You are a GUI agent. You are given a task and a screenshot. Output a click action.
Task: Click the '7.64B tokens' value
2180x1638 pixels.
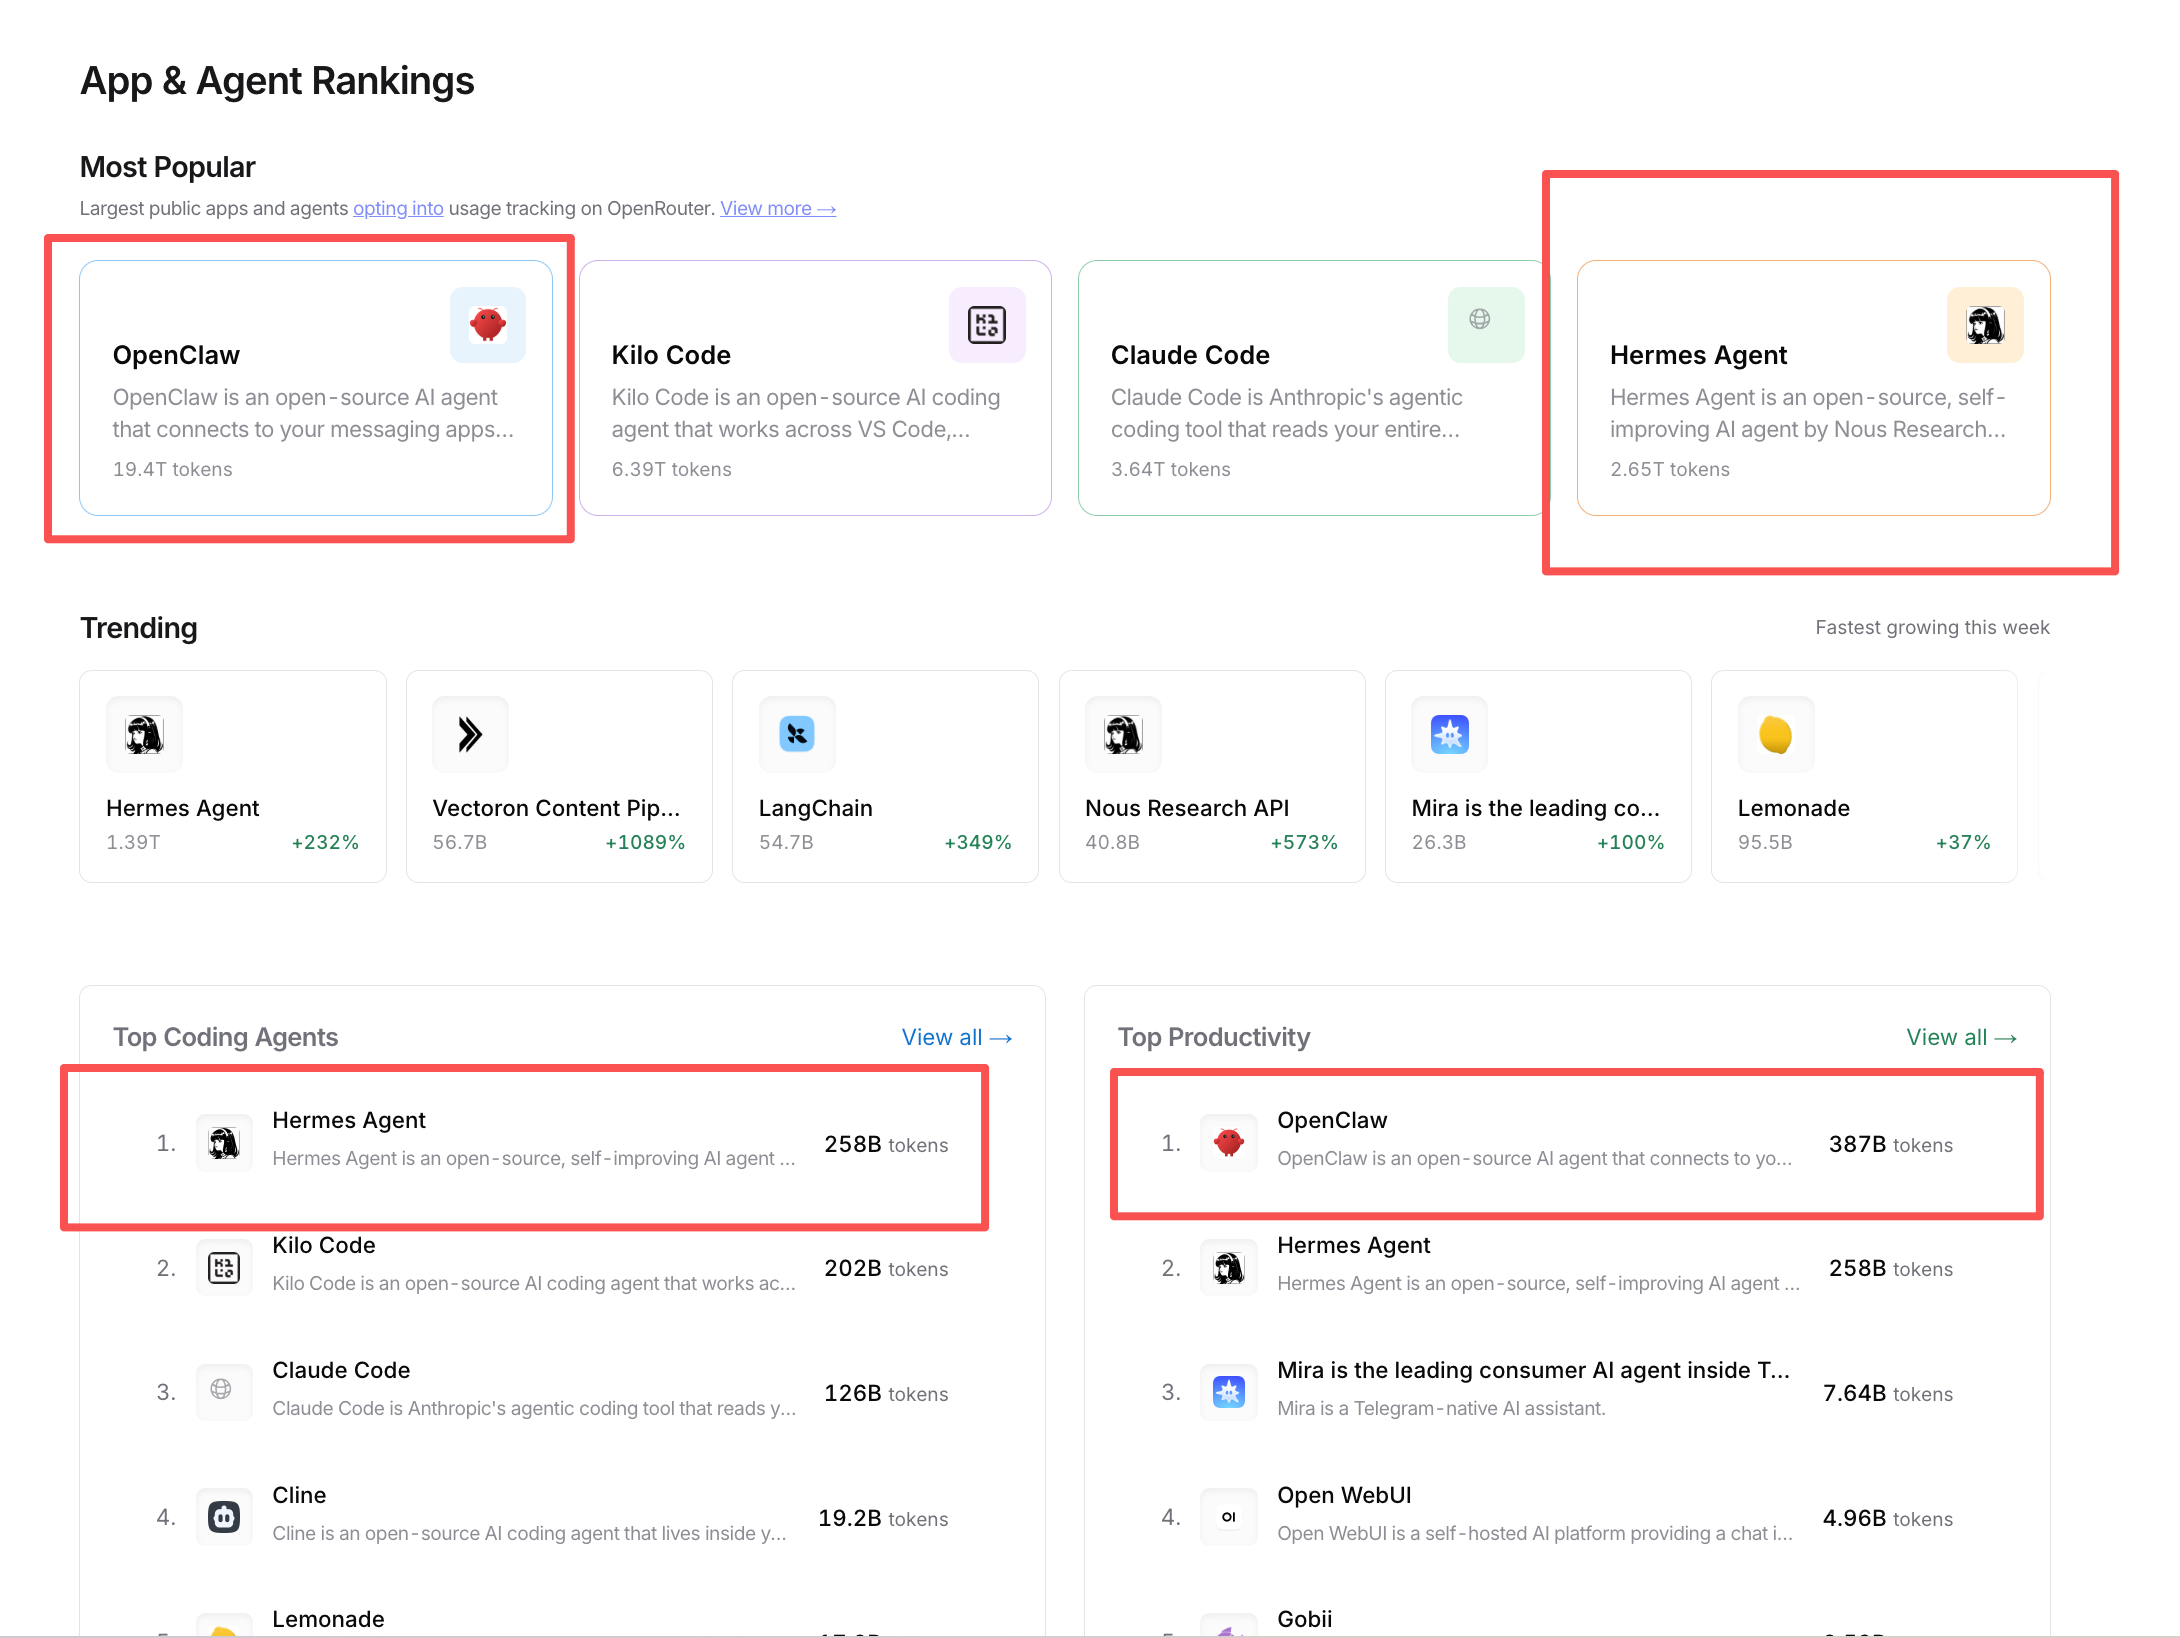coord(1887,1393)
